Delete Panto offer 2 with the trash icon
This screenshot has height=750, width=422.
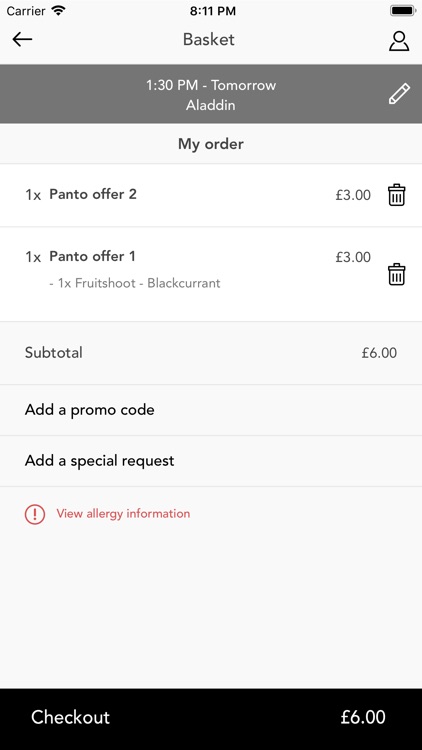tap(396, 195)
